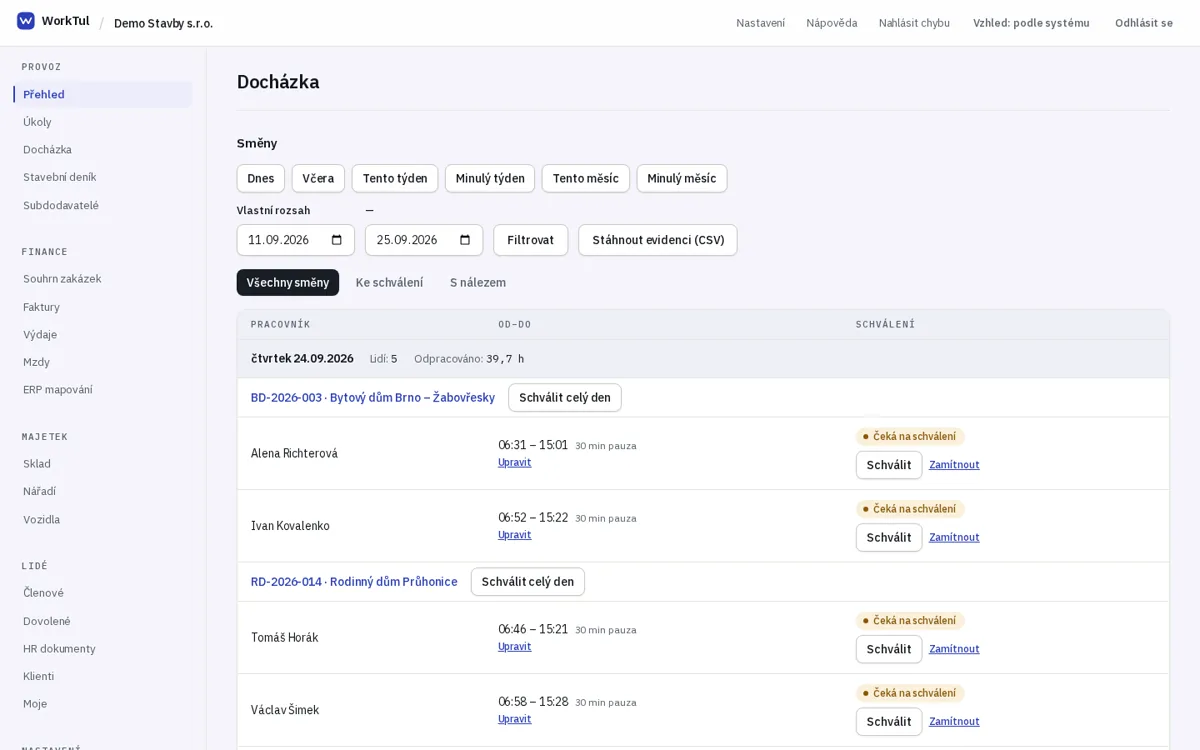Viewport: 1200px width, 750px height.
Task: Click the Filtrovat button
Action: pyautogui.click(x=531, y=240)
